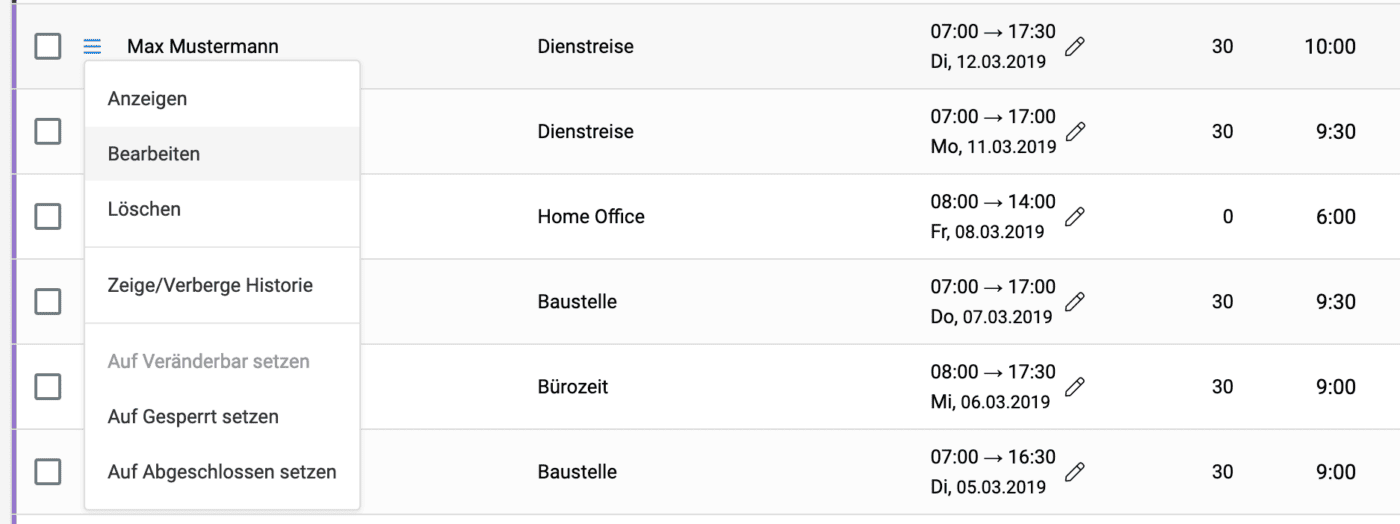Open pencil editor for Fr, 08.03.2019 Home Office
This screenshot has height=524, width=1400.
click(1075, 217)
